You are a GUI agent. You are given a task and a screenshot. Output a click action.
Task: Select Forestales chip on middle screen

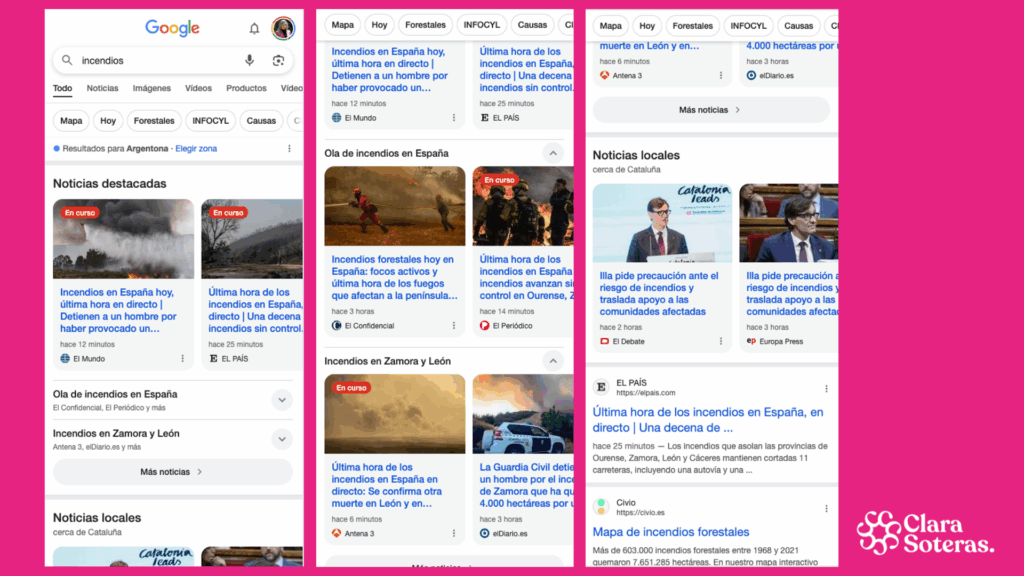point(425,25)
